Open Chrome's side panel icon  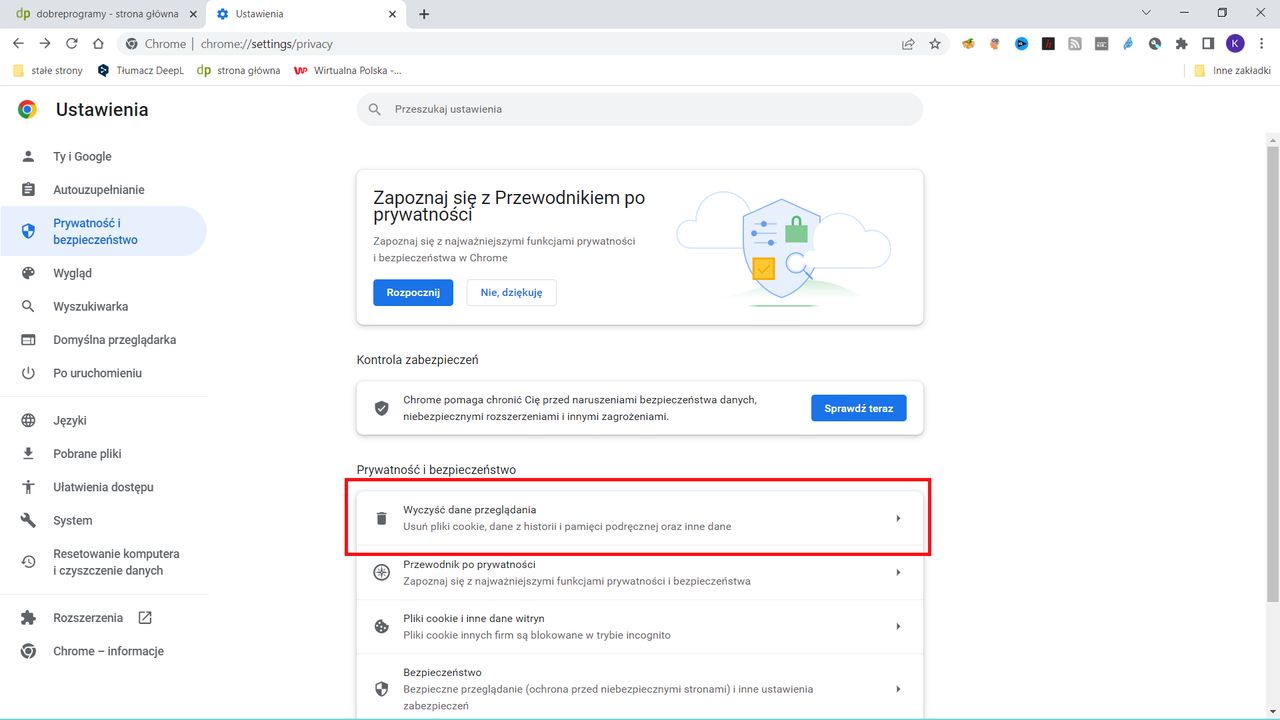(x=1207, y=43)
